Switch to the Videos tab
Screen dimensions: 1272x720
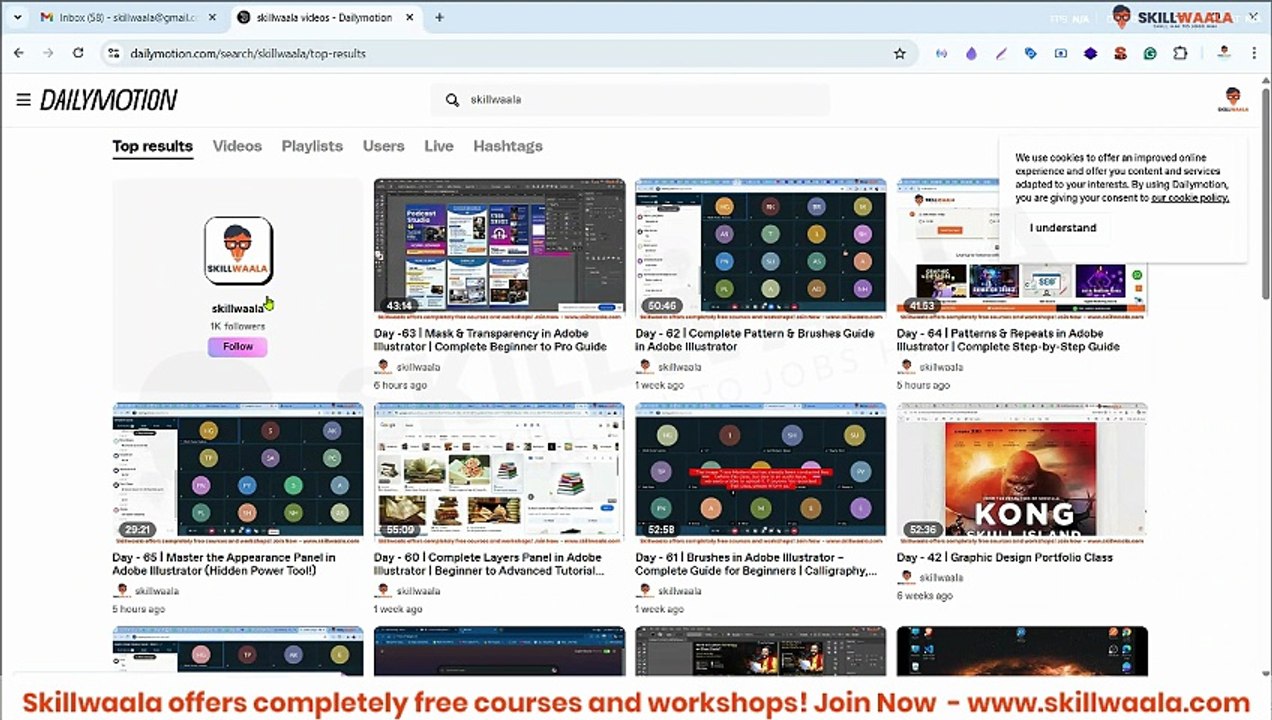237,146
